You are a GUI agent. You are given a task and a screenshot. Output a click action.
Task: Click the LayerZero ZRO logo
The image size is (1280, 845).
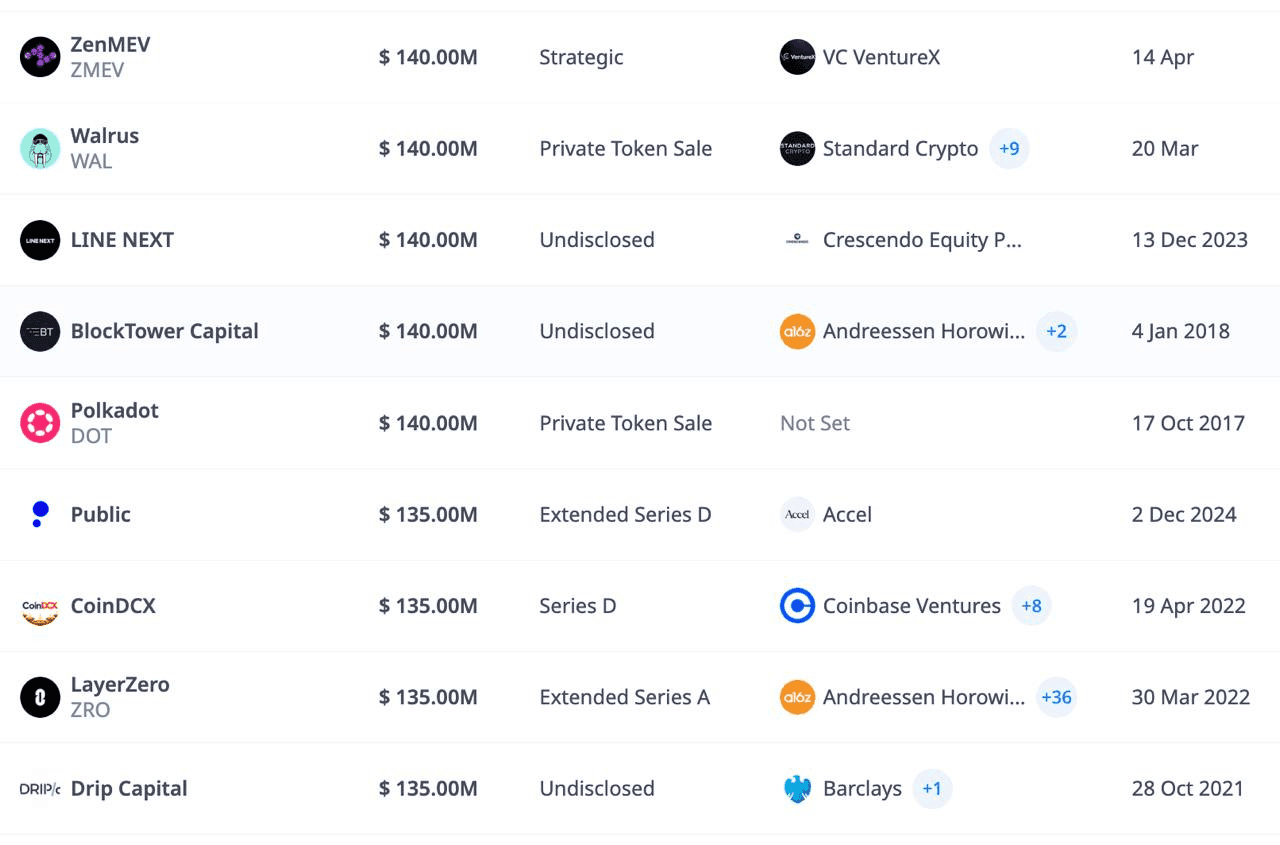[x=40, y=697]
